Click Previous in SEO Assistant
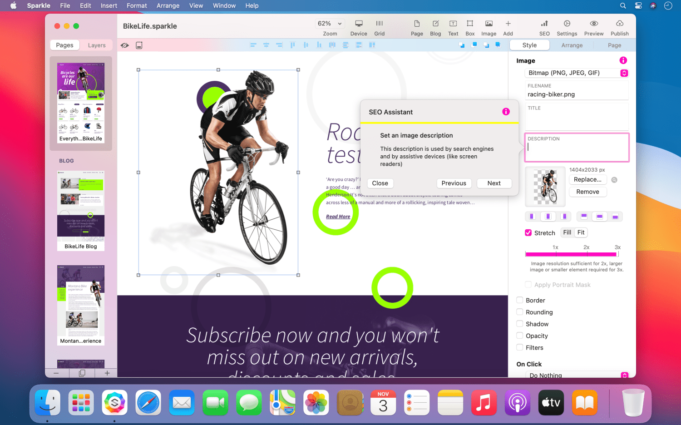The width and height of the screenshot is (681, 425). pyautogui.click(x=454, y=183)
